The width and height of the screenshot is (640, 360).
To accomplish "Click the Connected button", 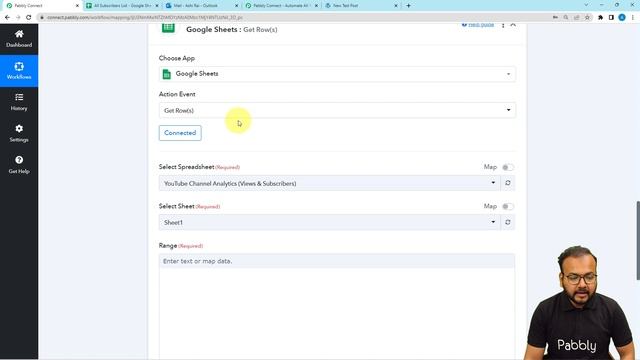I will [x=180, y=133].
